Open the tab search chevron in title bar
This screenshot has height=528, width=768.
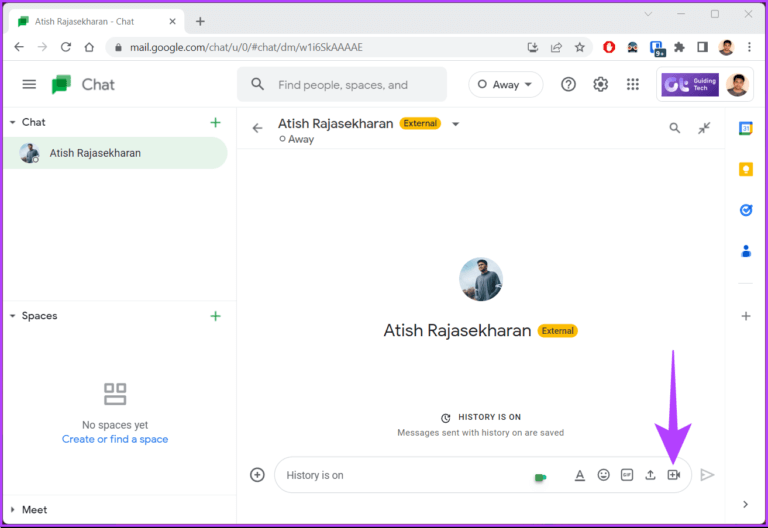click(x=648, y=14)
